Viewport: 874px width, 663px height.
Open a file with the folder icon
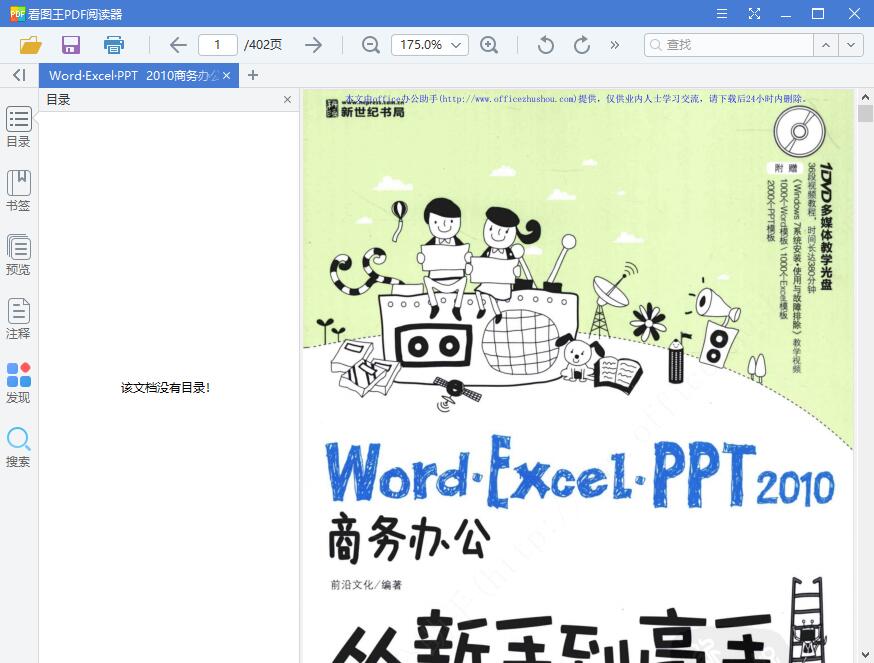[x=31, y=45]
